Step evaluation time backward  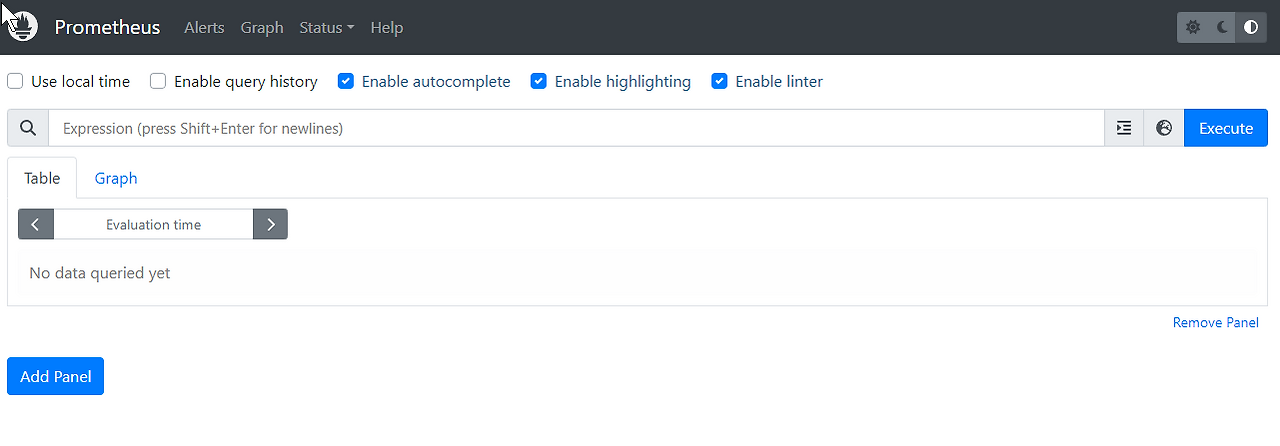(36, 225)
